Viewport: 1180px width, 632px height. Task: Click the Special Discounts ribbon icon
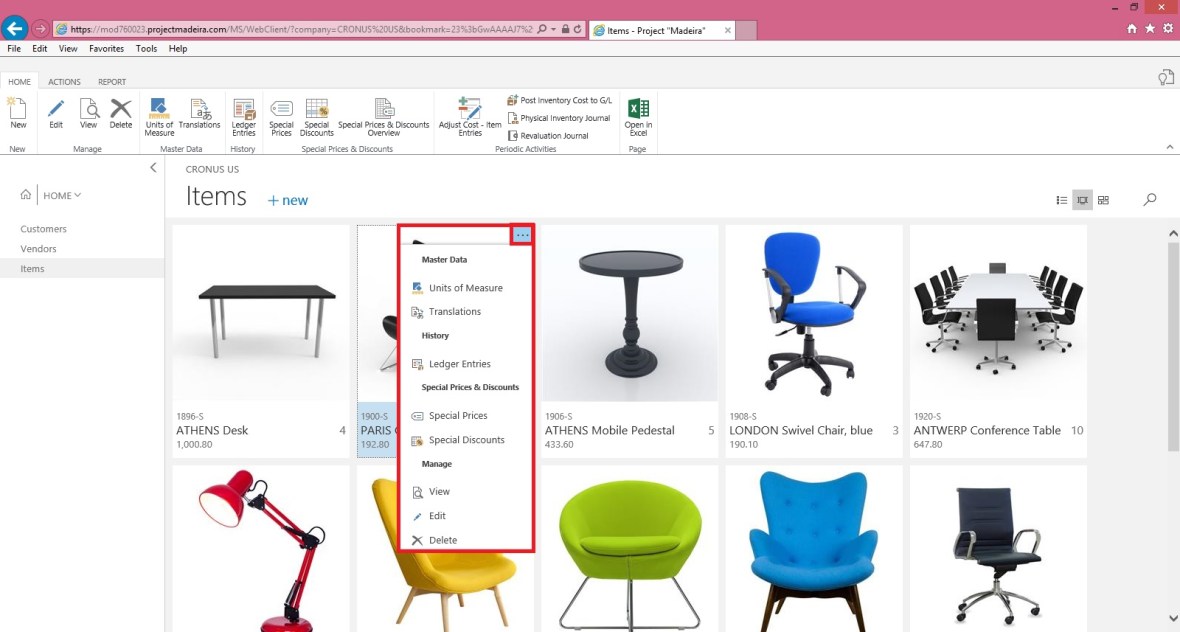[316, 116]
